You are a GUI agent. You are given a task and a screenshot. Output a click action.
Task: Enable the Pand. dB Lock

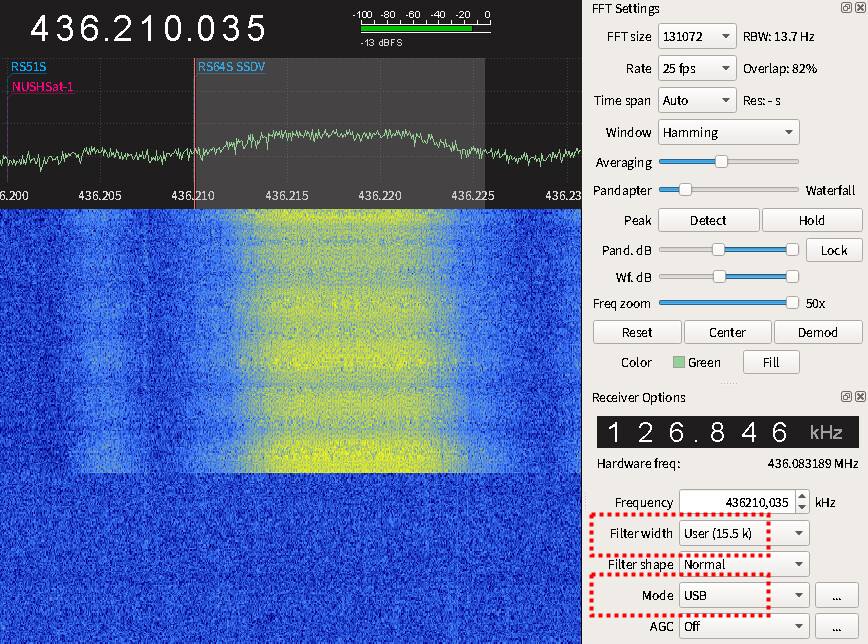834,251
